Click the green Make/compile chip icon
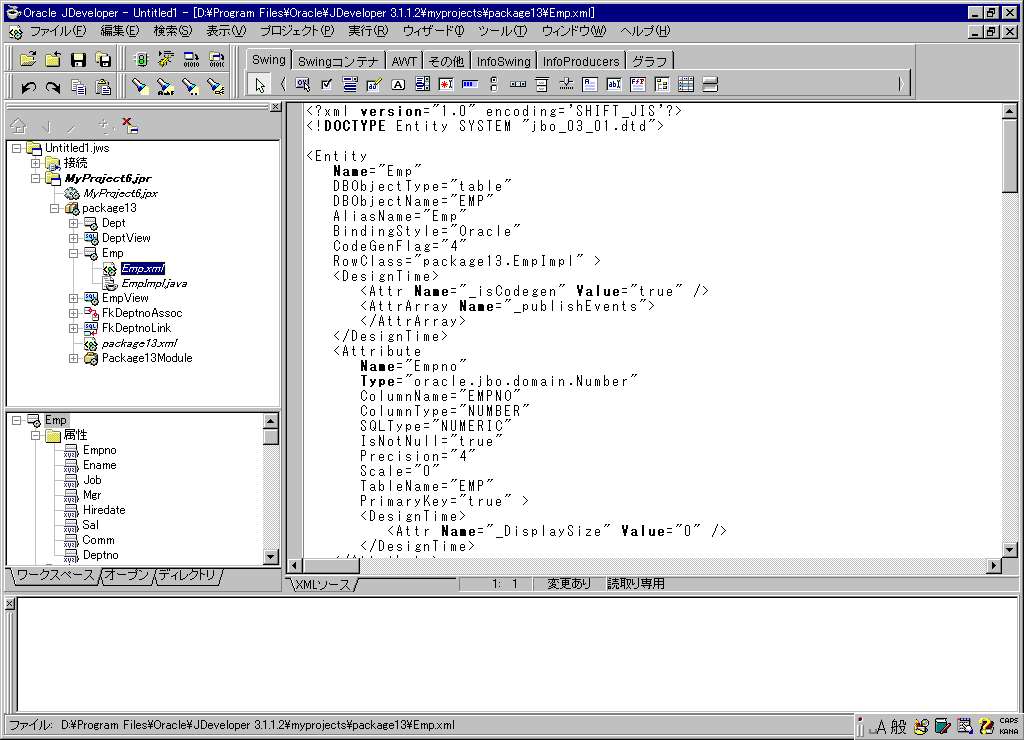 (140, 60)
